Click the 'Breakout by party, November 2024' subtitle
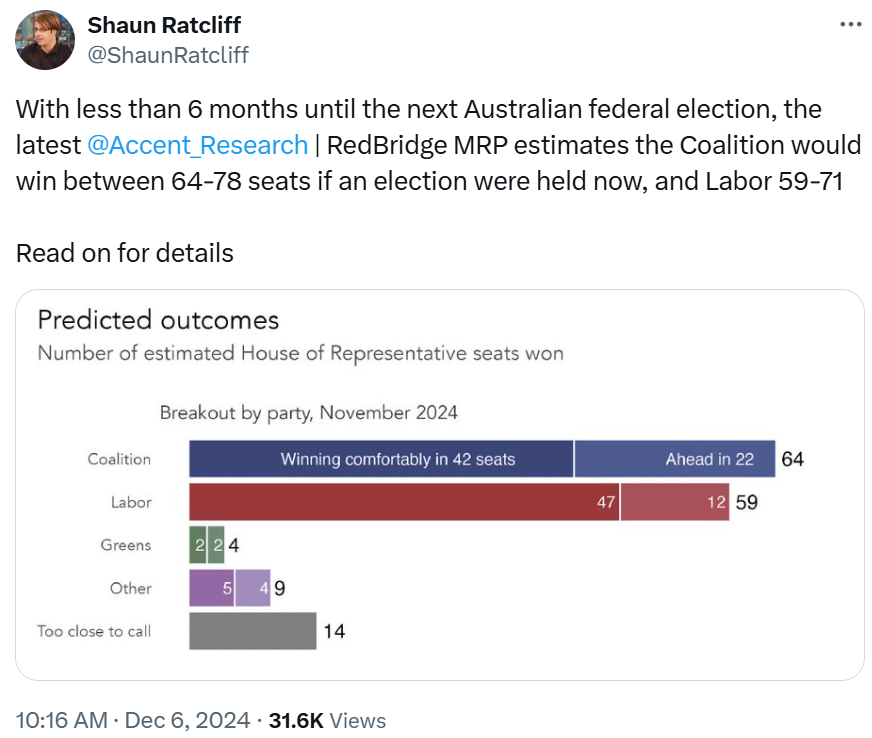This screenshot has width=872, height=738. (308, 412)
